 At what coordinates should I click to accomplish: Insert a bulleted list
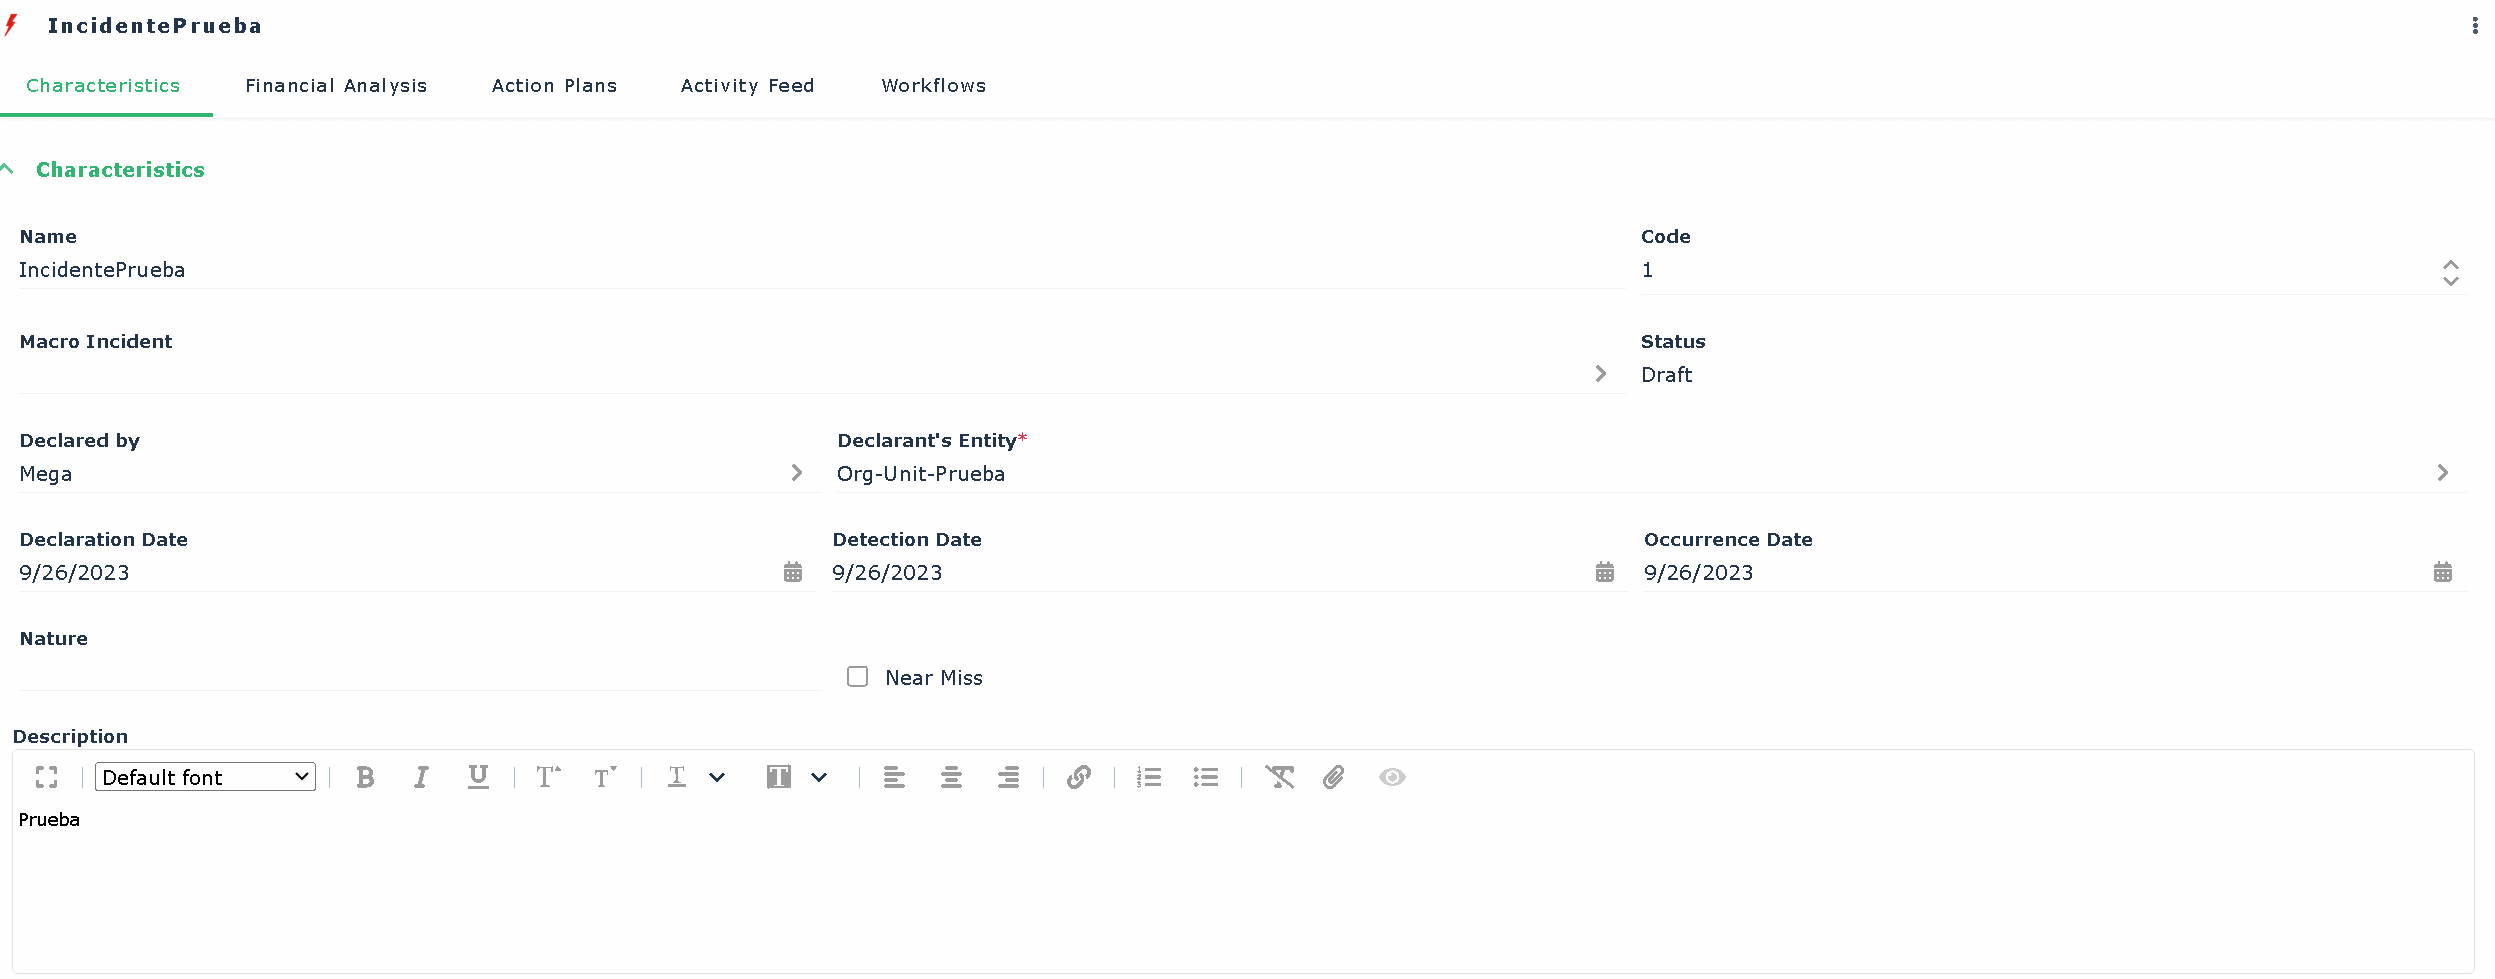(x=1206, y=777)
